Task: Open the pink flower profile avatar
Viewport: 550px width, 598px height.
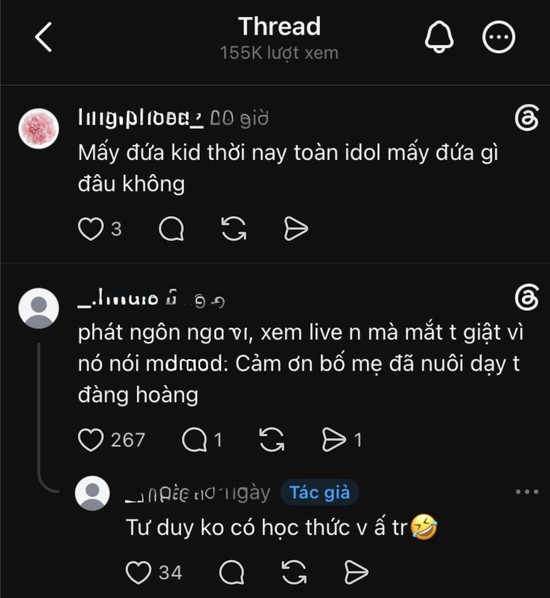Action: [39, 128]
